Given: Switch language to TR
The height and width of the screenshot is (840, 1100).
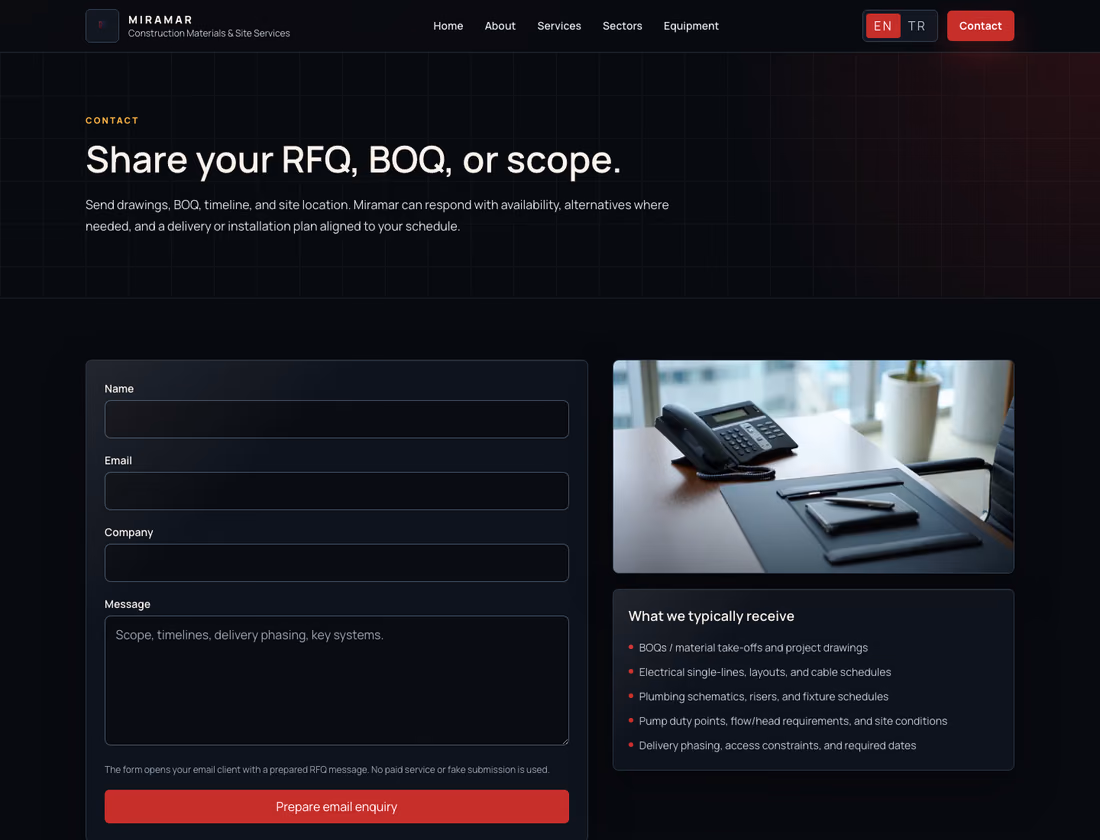Looking at the screenshot, I should tap(916, 26).
